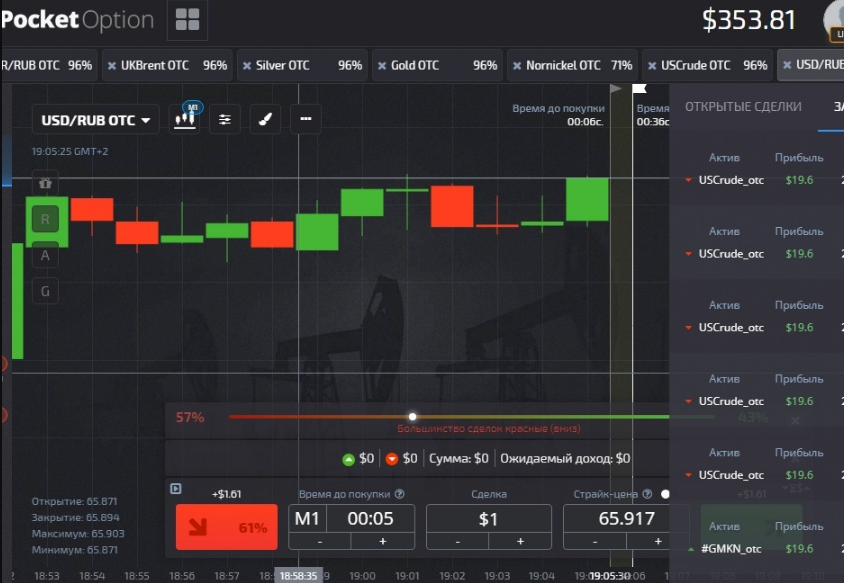Toggle the R indicator button

pyautogui.click(x=45, y=219)
